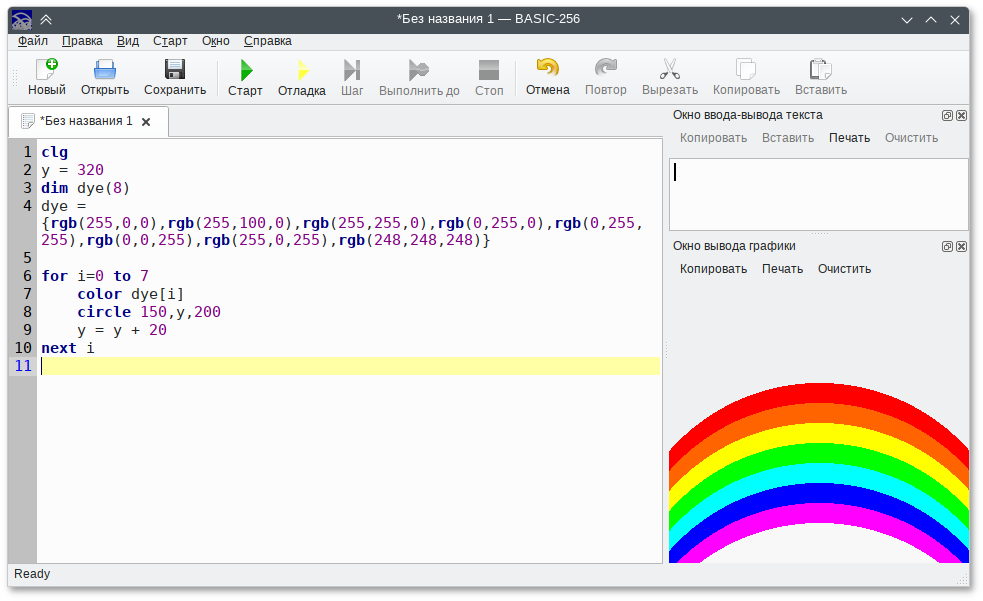Open the Правка menu
This screenshot has height=601, width=983.
click(82, 41)
